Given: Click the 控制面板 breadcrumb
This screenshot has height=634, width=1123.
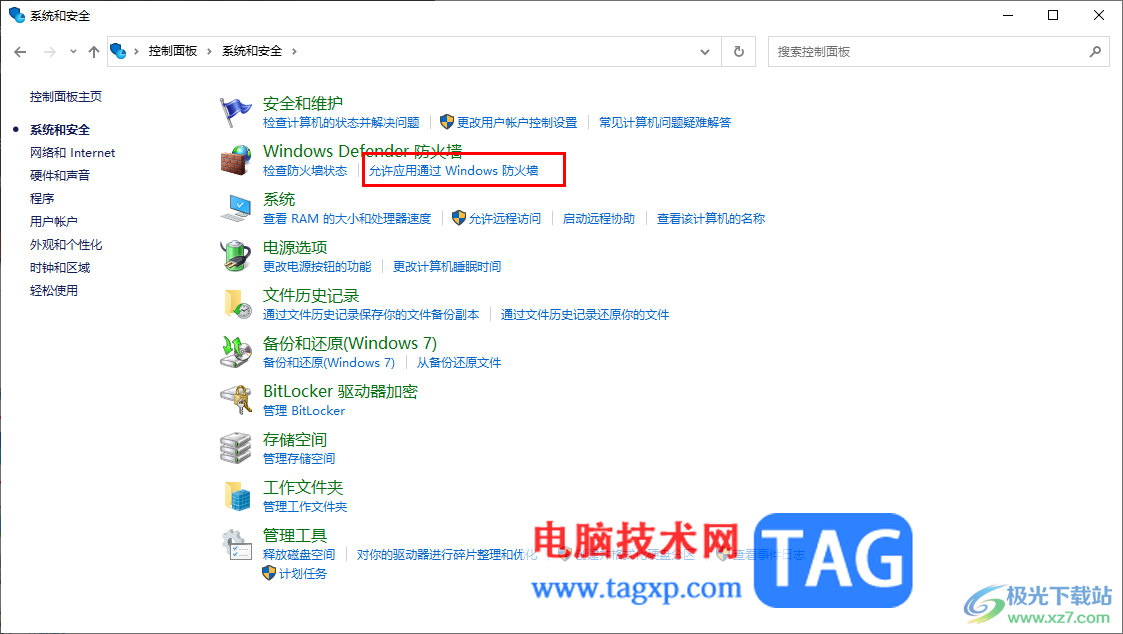Looking at the screenshot, I should point(173,51).
